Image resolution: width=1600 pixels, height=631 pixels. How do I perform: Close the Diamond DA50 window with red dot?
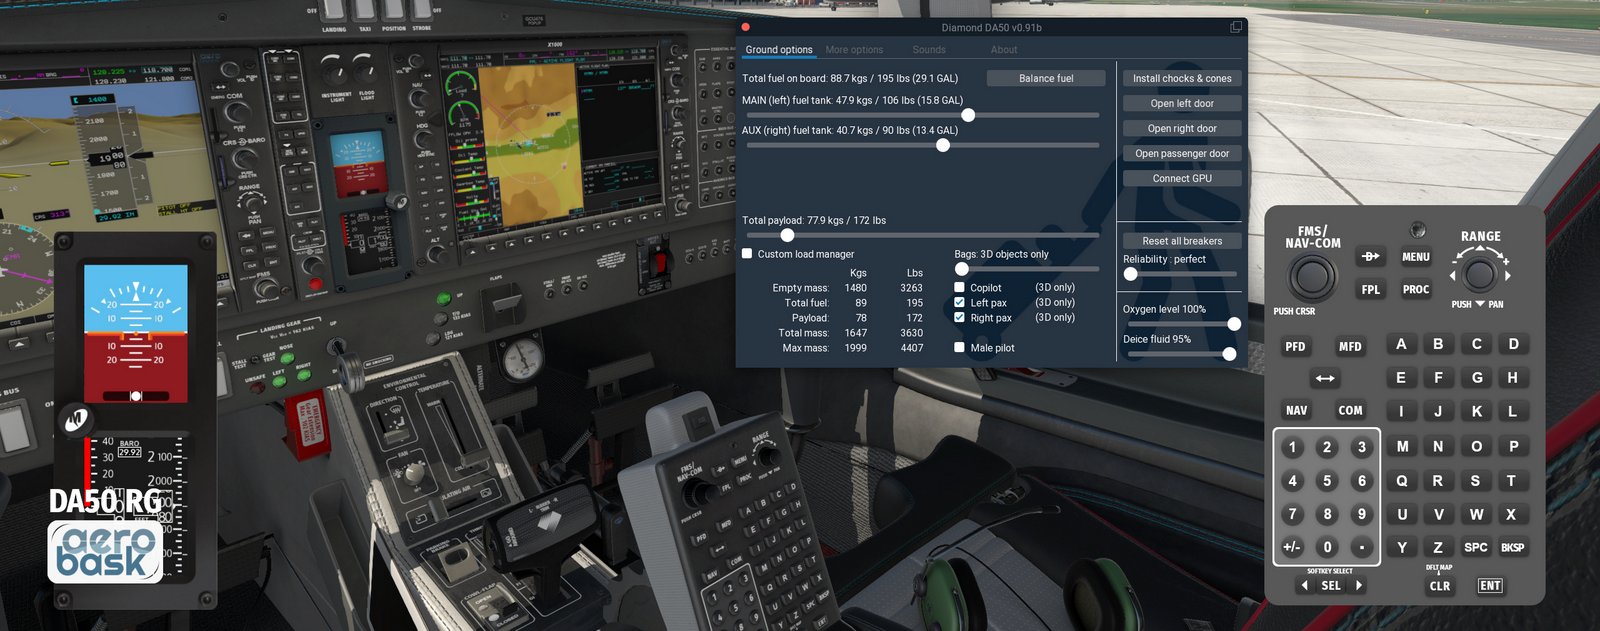pyautogui.click(x=745, y=27)
